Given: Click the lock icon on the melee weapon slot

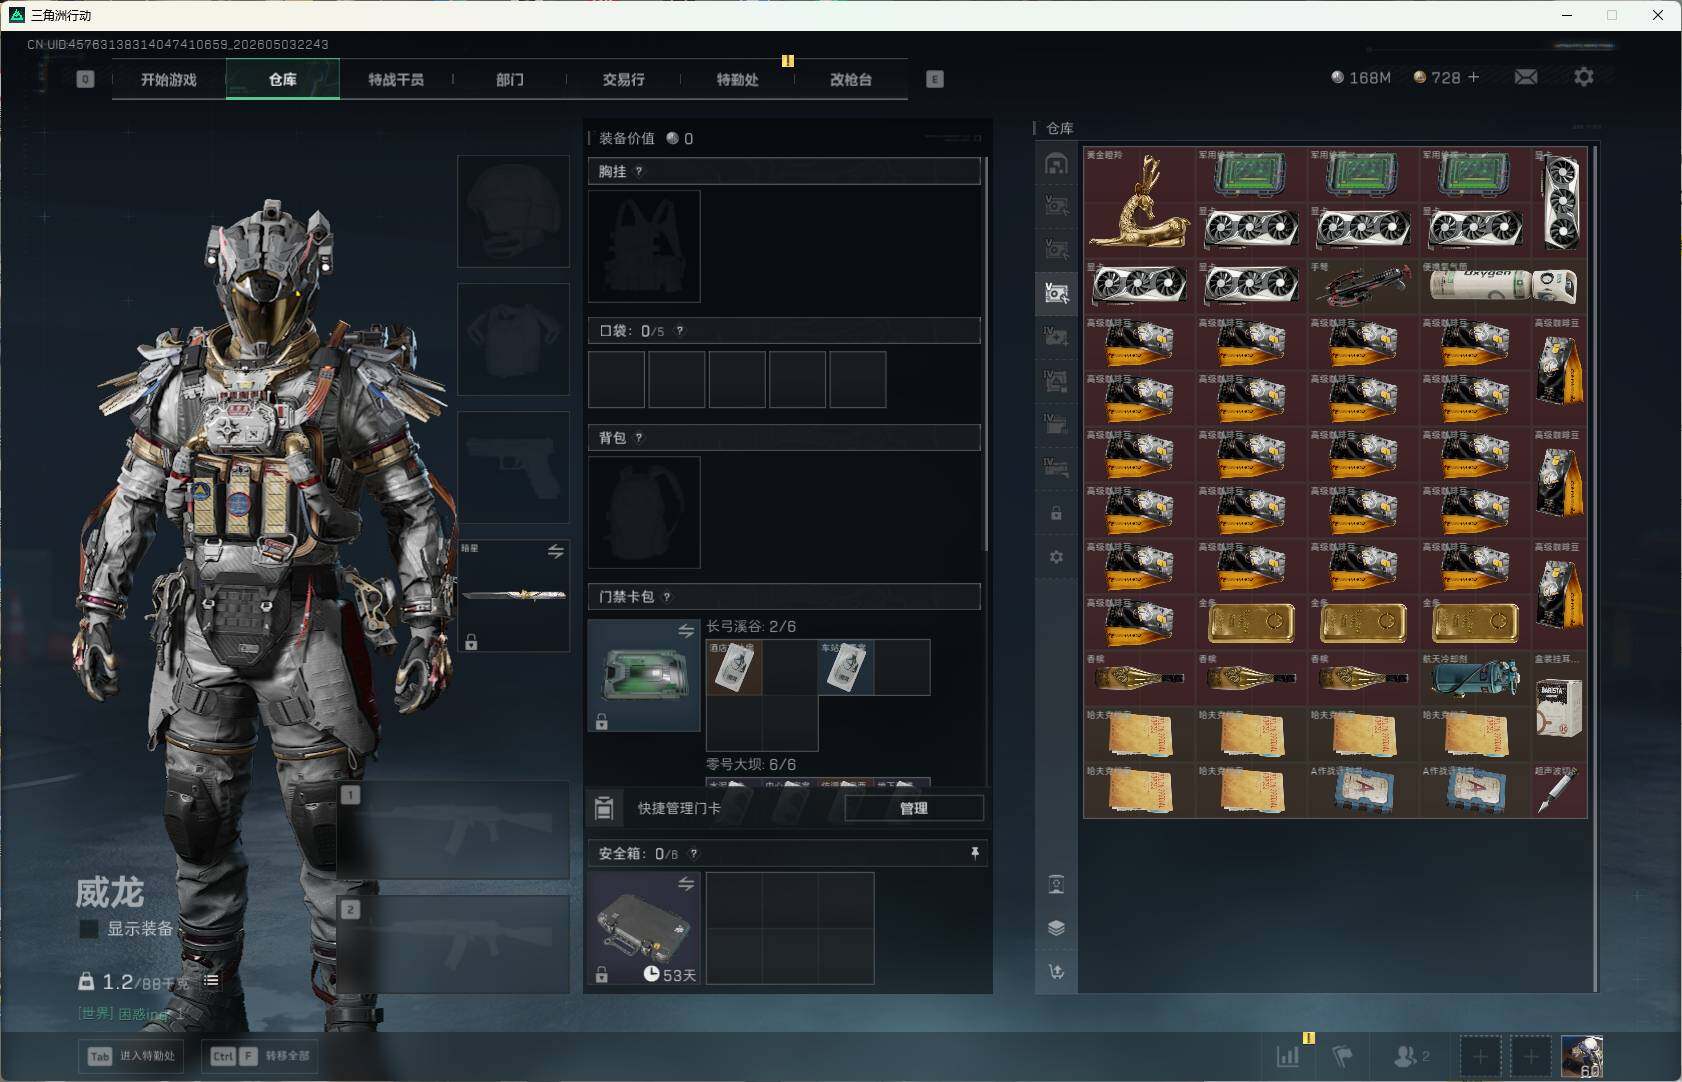Looking at the screenshot, I should pyautogui.click(x=471, y=642).
